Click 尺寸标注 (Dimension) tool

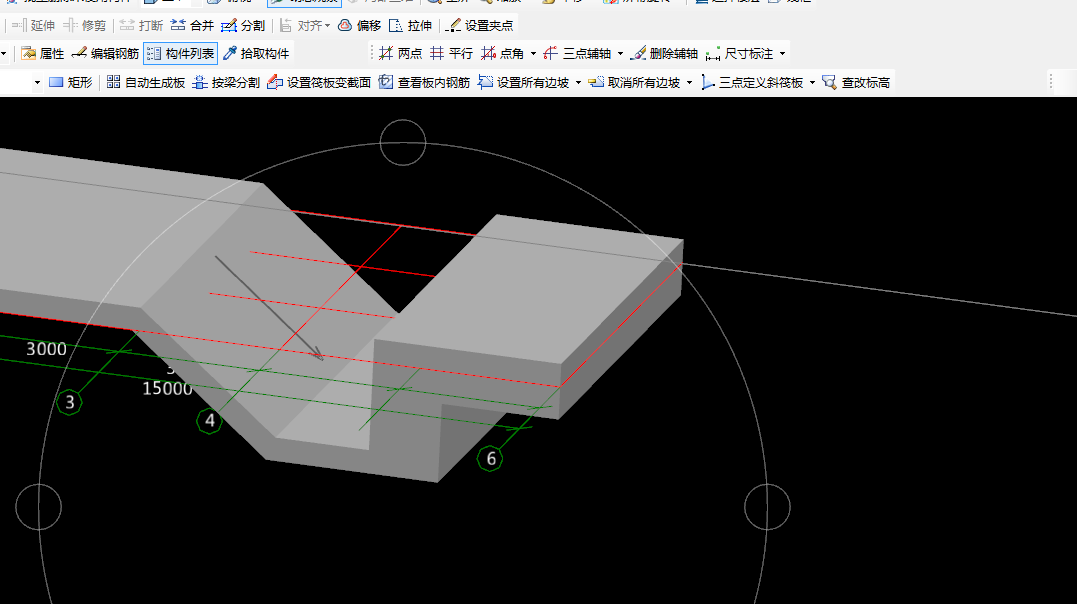740,54
